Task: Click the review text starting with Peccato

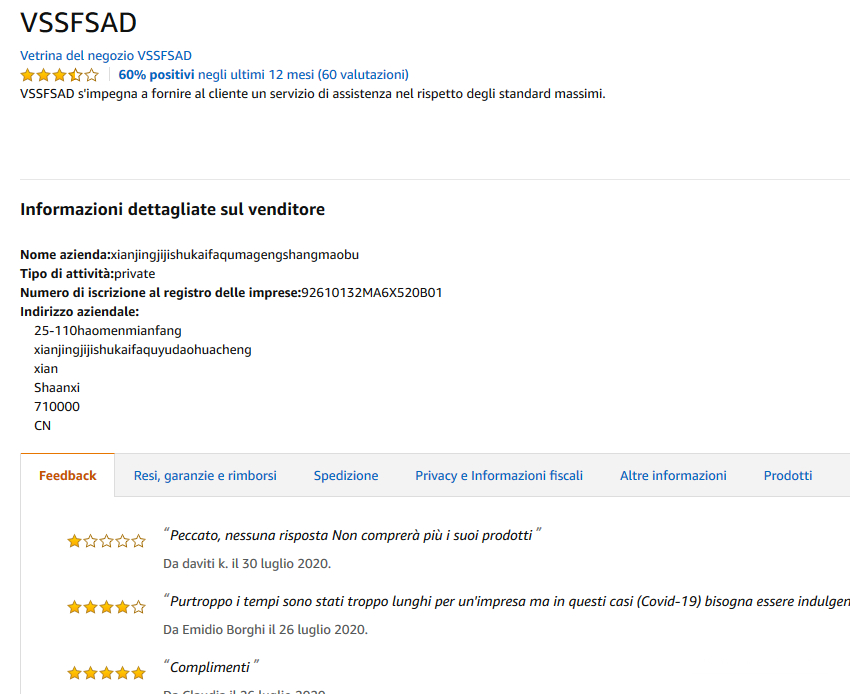Action: [351, 535]
